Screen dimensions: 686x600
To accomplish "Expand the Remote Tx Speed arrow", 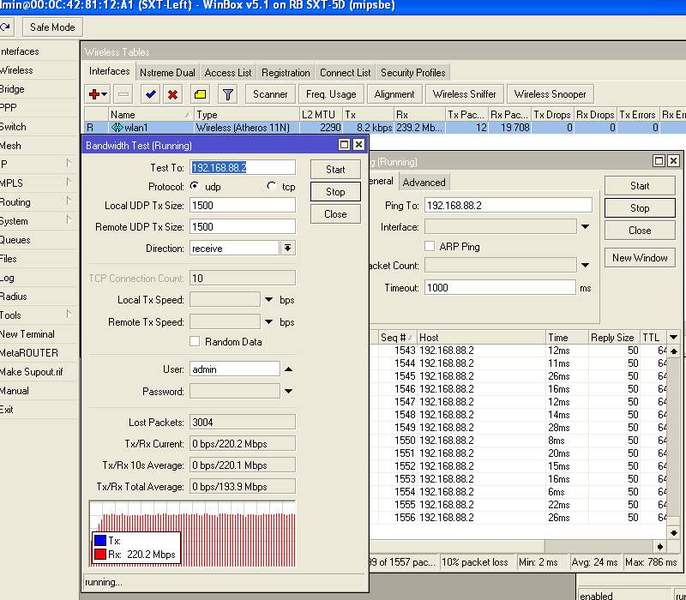I will point(269,322).
